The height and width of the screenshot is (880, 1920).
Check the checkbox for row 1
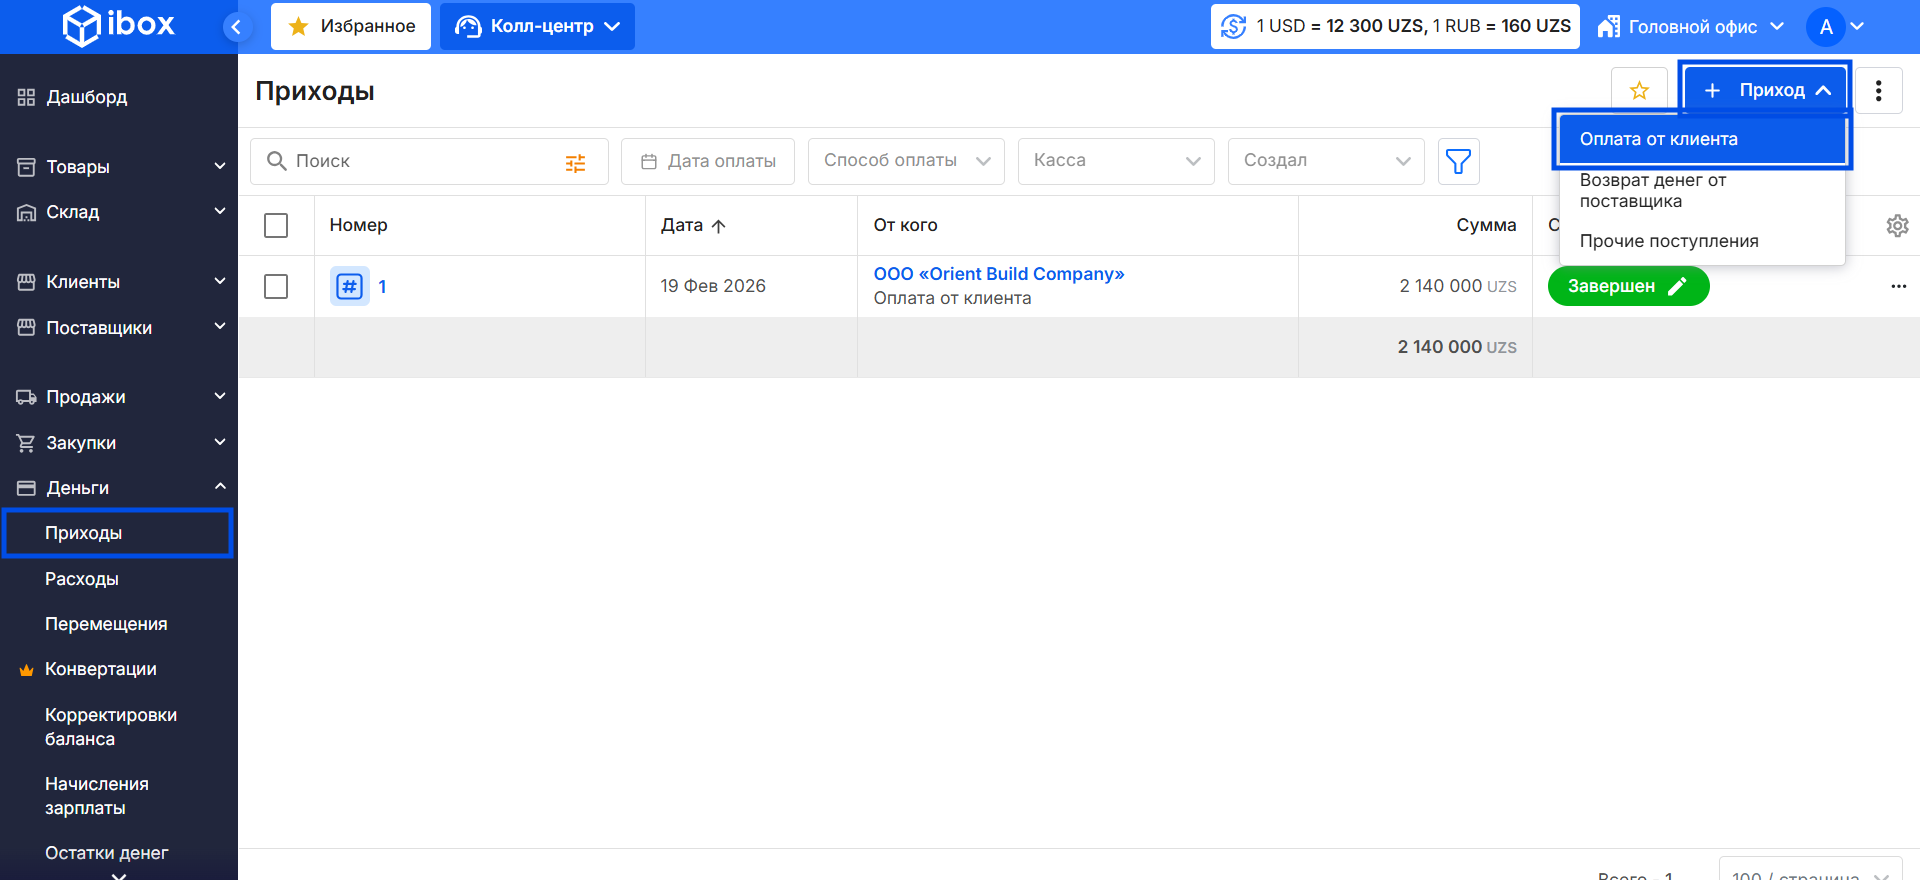click(x=276, y=287)
